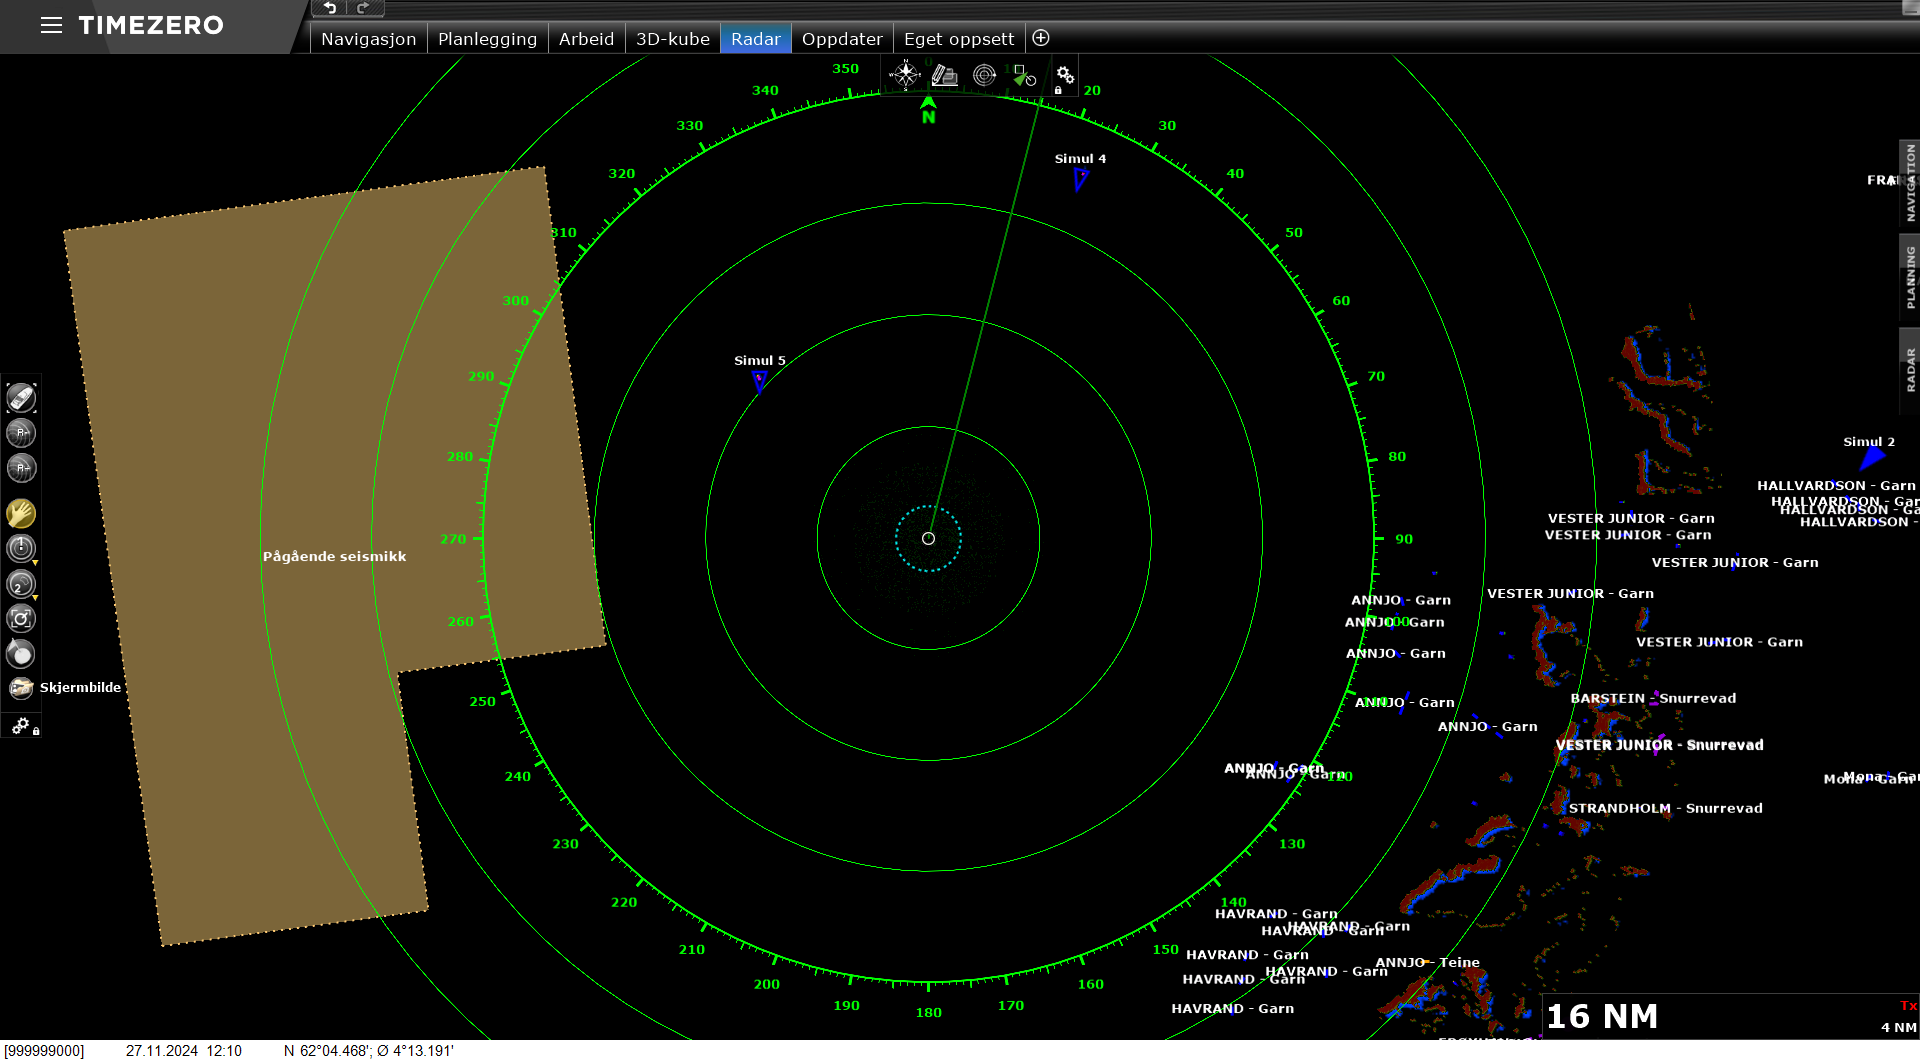Image resolution: width=1920 pixels, height=1064 pixels.
Task: Add a new workspace with plus button
Action: pyautogui.click(x=1041, y=38)
